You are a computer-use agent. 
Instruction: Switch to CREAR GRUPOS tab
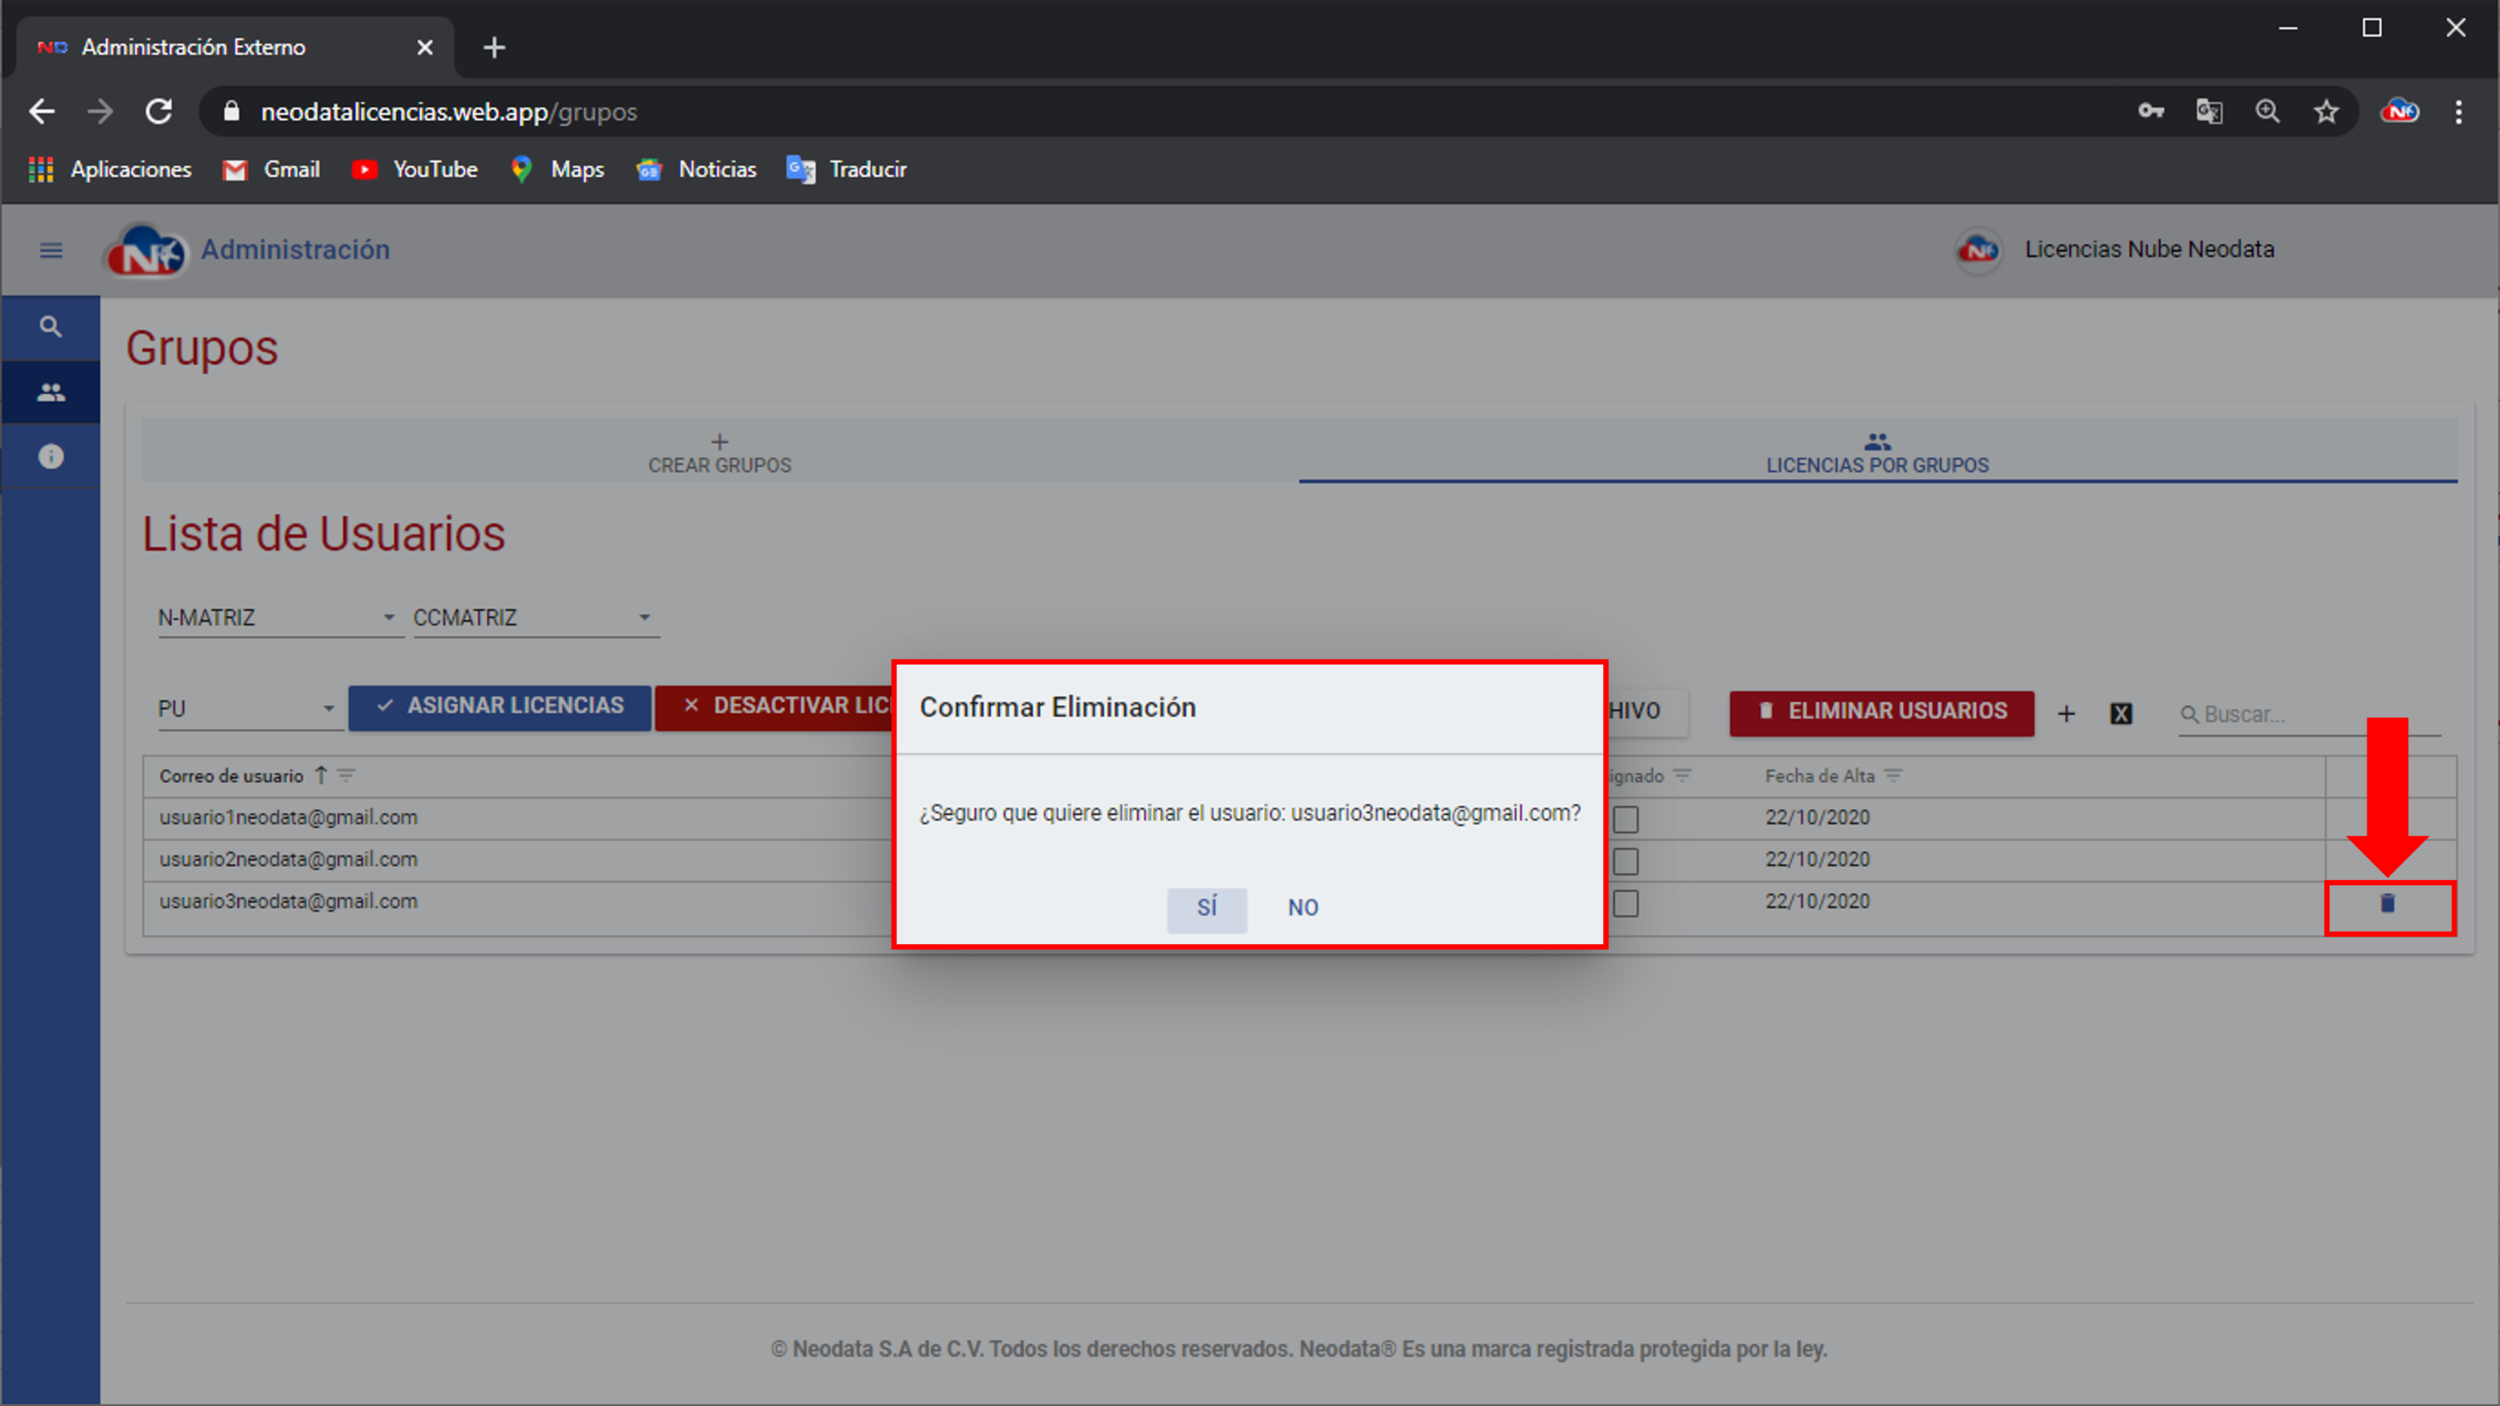pyautogui.click(x=718, y=451)
